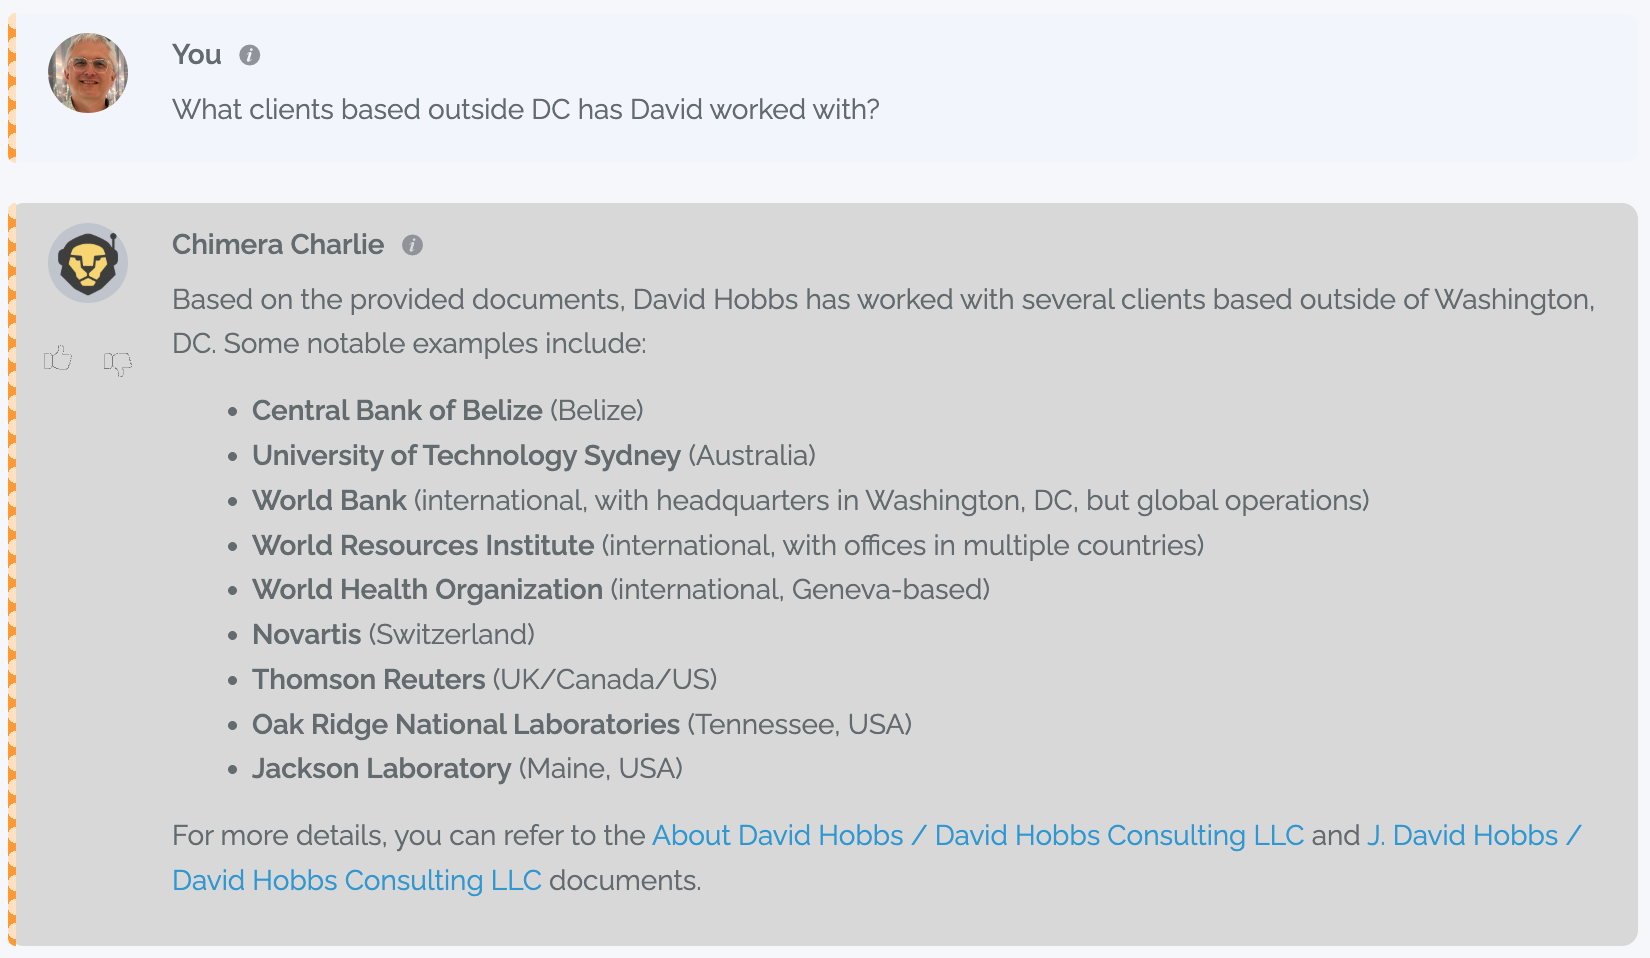Open About David Hobbs Consulting LLC link
Screen dimensions: 1650x958
pyautogui.click(x=978, y=835)
